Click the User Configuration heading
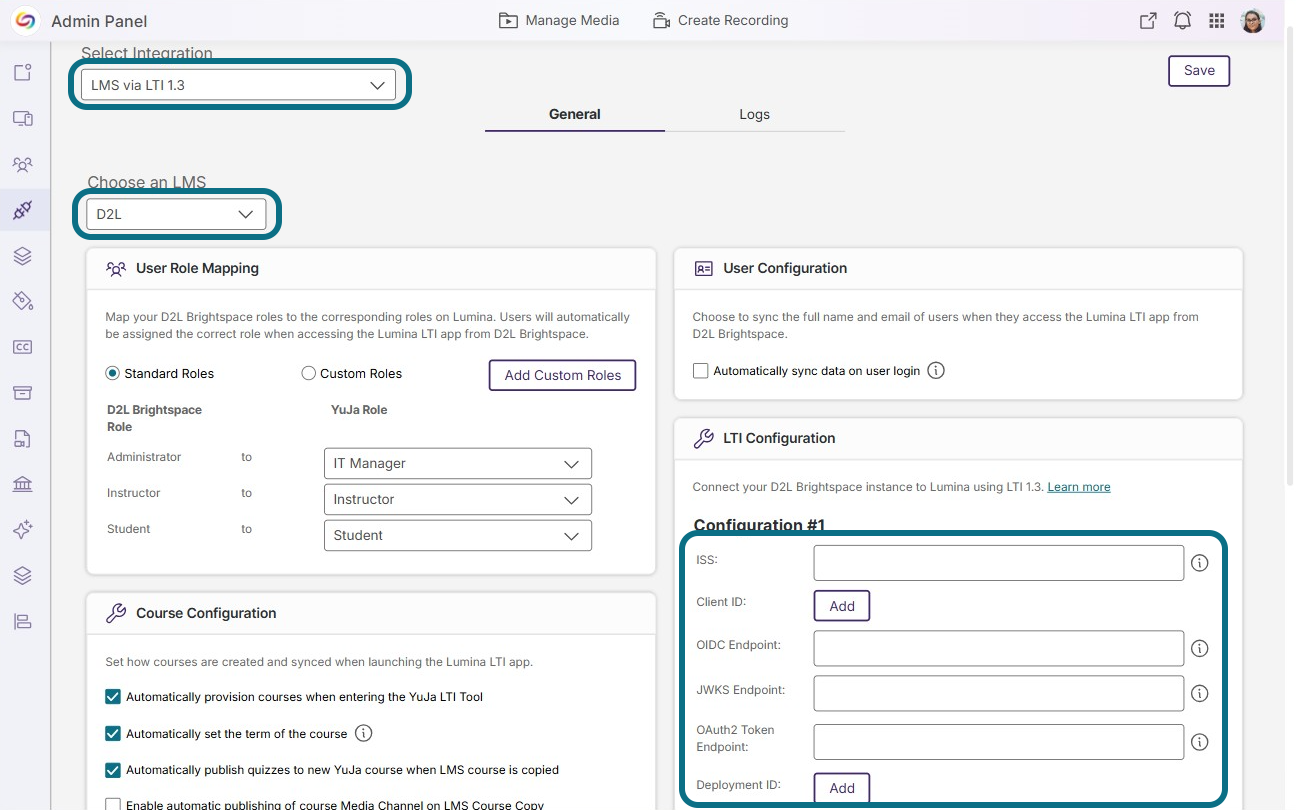Image resolution: width=1296 pixels, height=810 pixels. [785, 268]
